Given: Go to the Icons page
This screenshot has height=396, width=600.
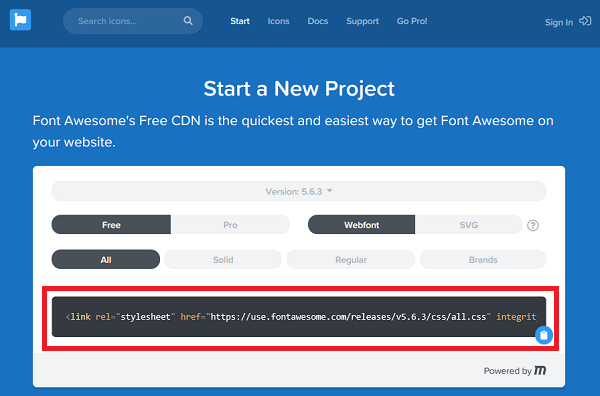Looking at the screenshot, I should click(278, 21).
